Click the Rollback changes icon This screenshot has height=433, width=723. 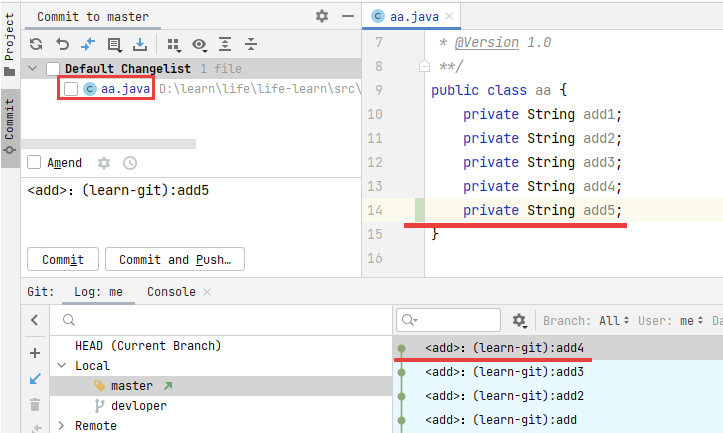click(62, 44)
